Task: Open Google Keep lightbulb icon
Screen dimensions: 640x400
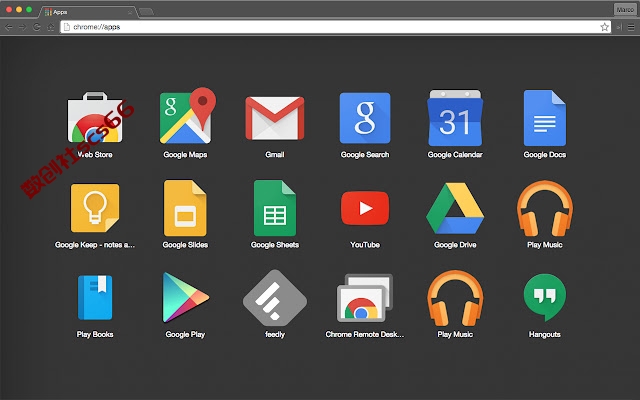Action: tap(95, 208)
